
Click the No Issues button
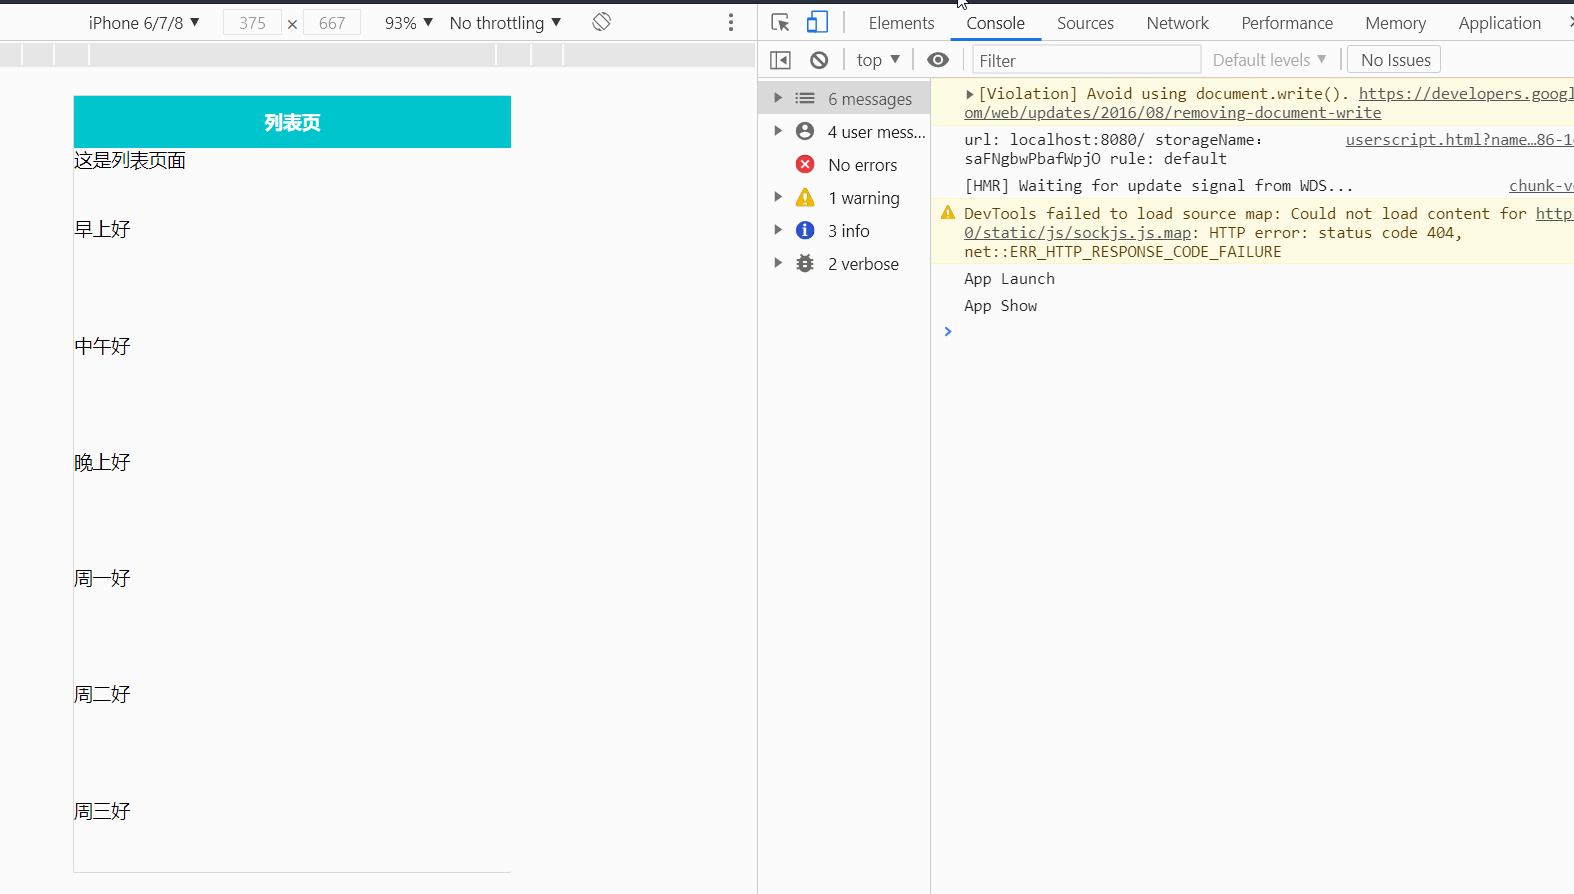1395,60
